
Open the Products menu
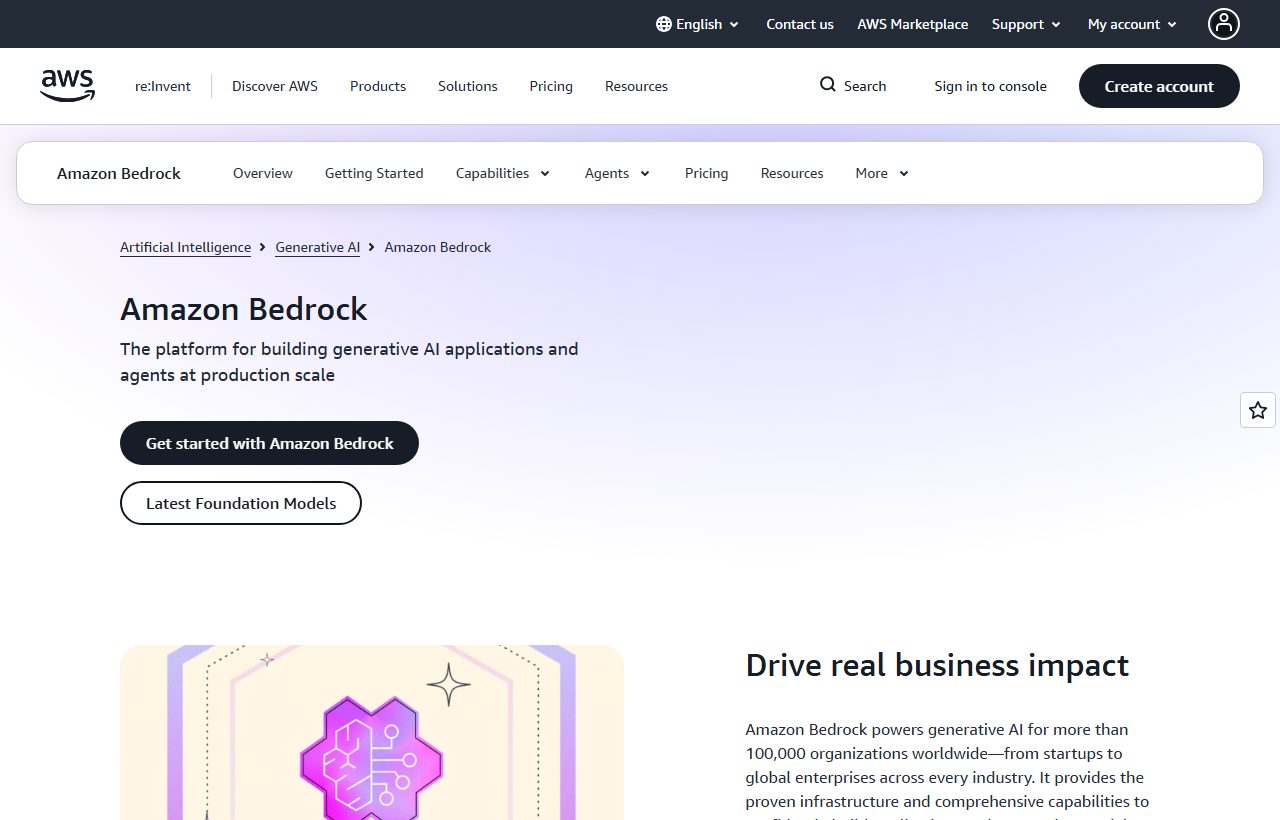[378, 86]
